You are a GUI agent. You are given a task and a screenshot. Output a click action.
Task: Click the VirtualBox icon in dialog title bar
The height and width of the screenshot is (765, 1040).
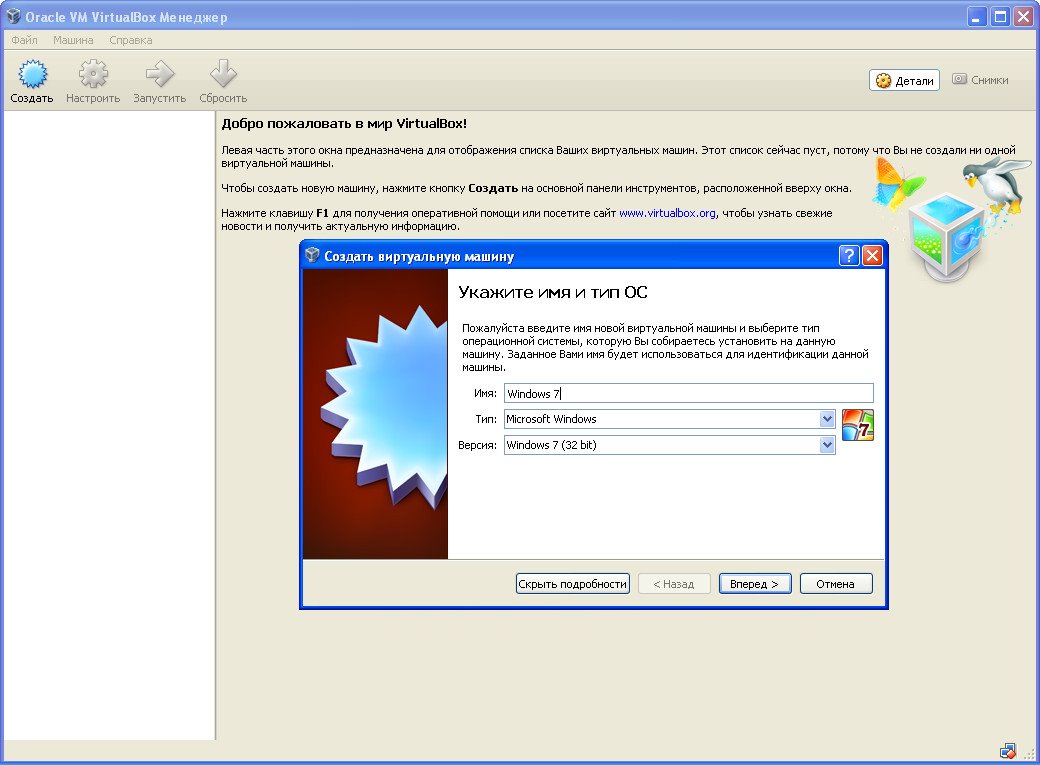click(312, 256)
